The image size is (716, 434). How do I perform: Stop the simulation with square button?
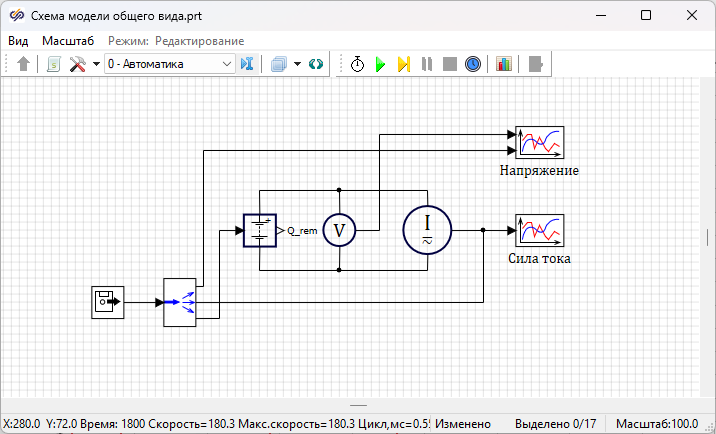(450, 64)
